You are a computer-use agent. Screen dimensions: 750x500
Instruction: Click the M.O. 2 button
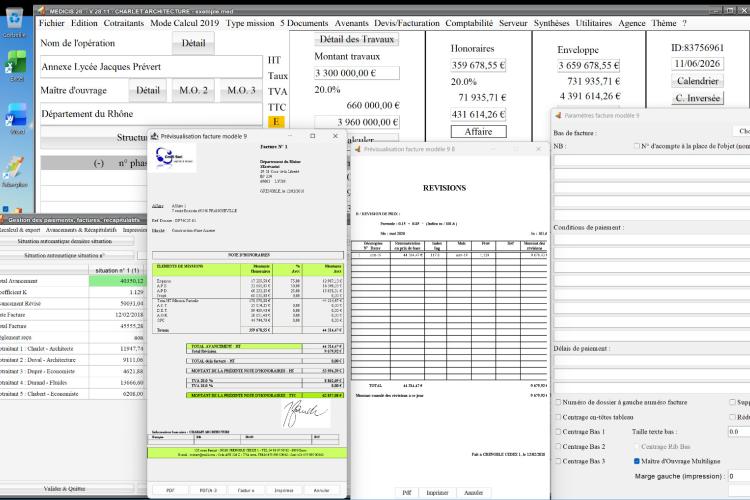[193, 90]
